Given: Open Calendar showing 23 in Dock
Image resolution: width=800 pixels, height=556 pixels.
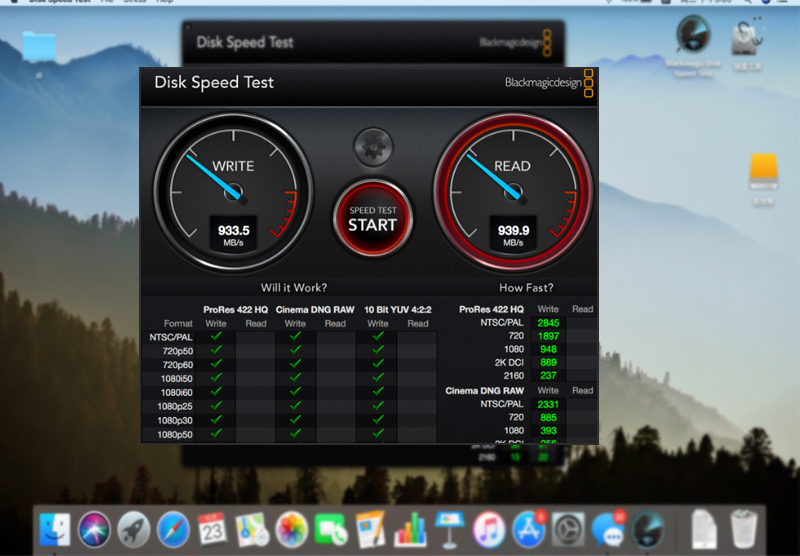Looking at the screenshot, I should tap(212, 529).
